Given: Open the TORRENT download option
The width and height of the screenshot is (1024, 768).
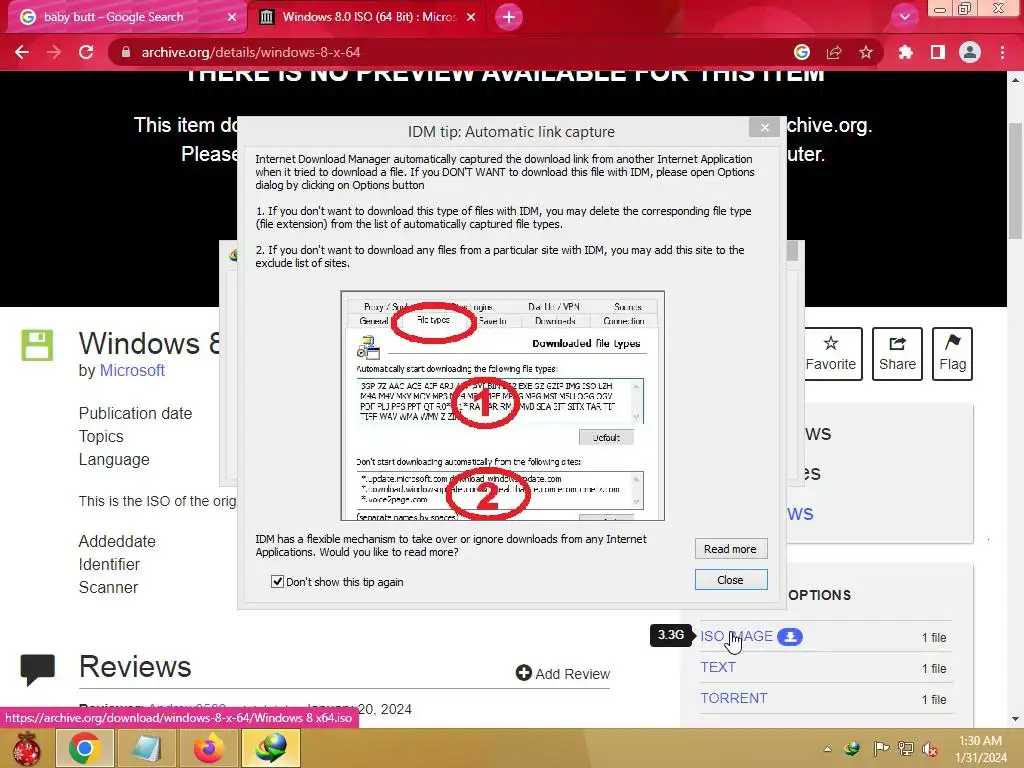Looking at the screenshot, I should click(x=733, y=698).
